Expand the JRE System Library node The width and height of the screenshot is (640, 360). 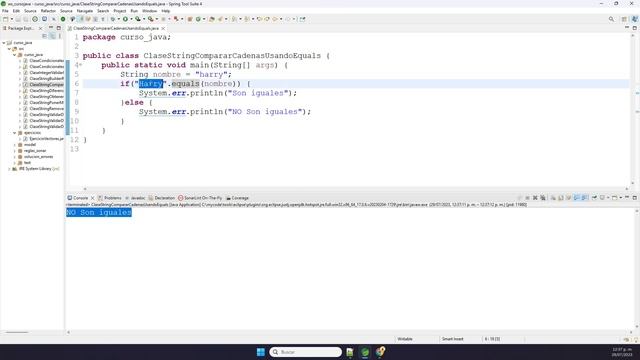[x=9, y=169]
